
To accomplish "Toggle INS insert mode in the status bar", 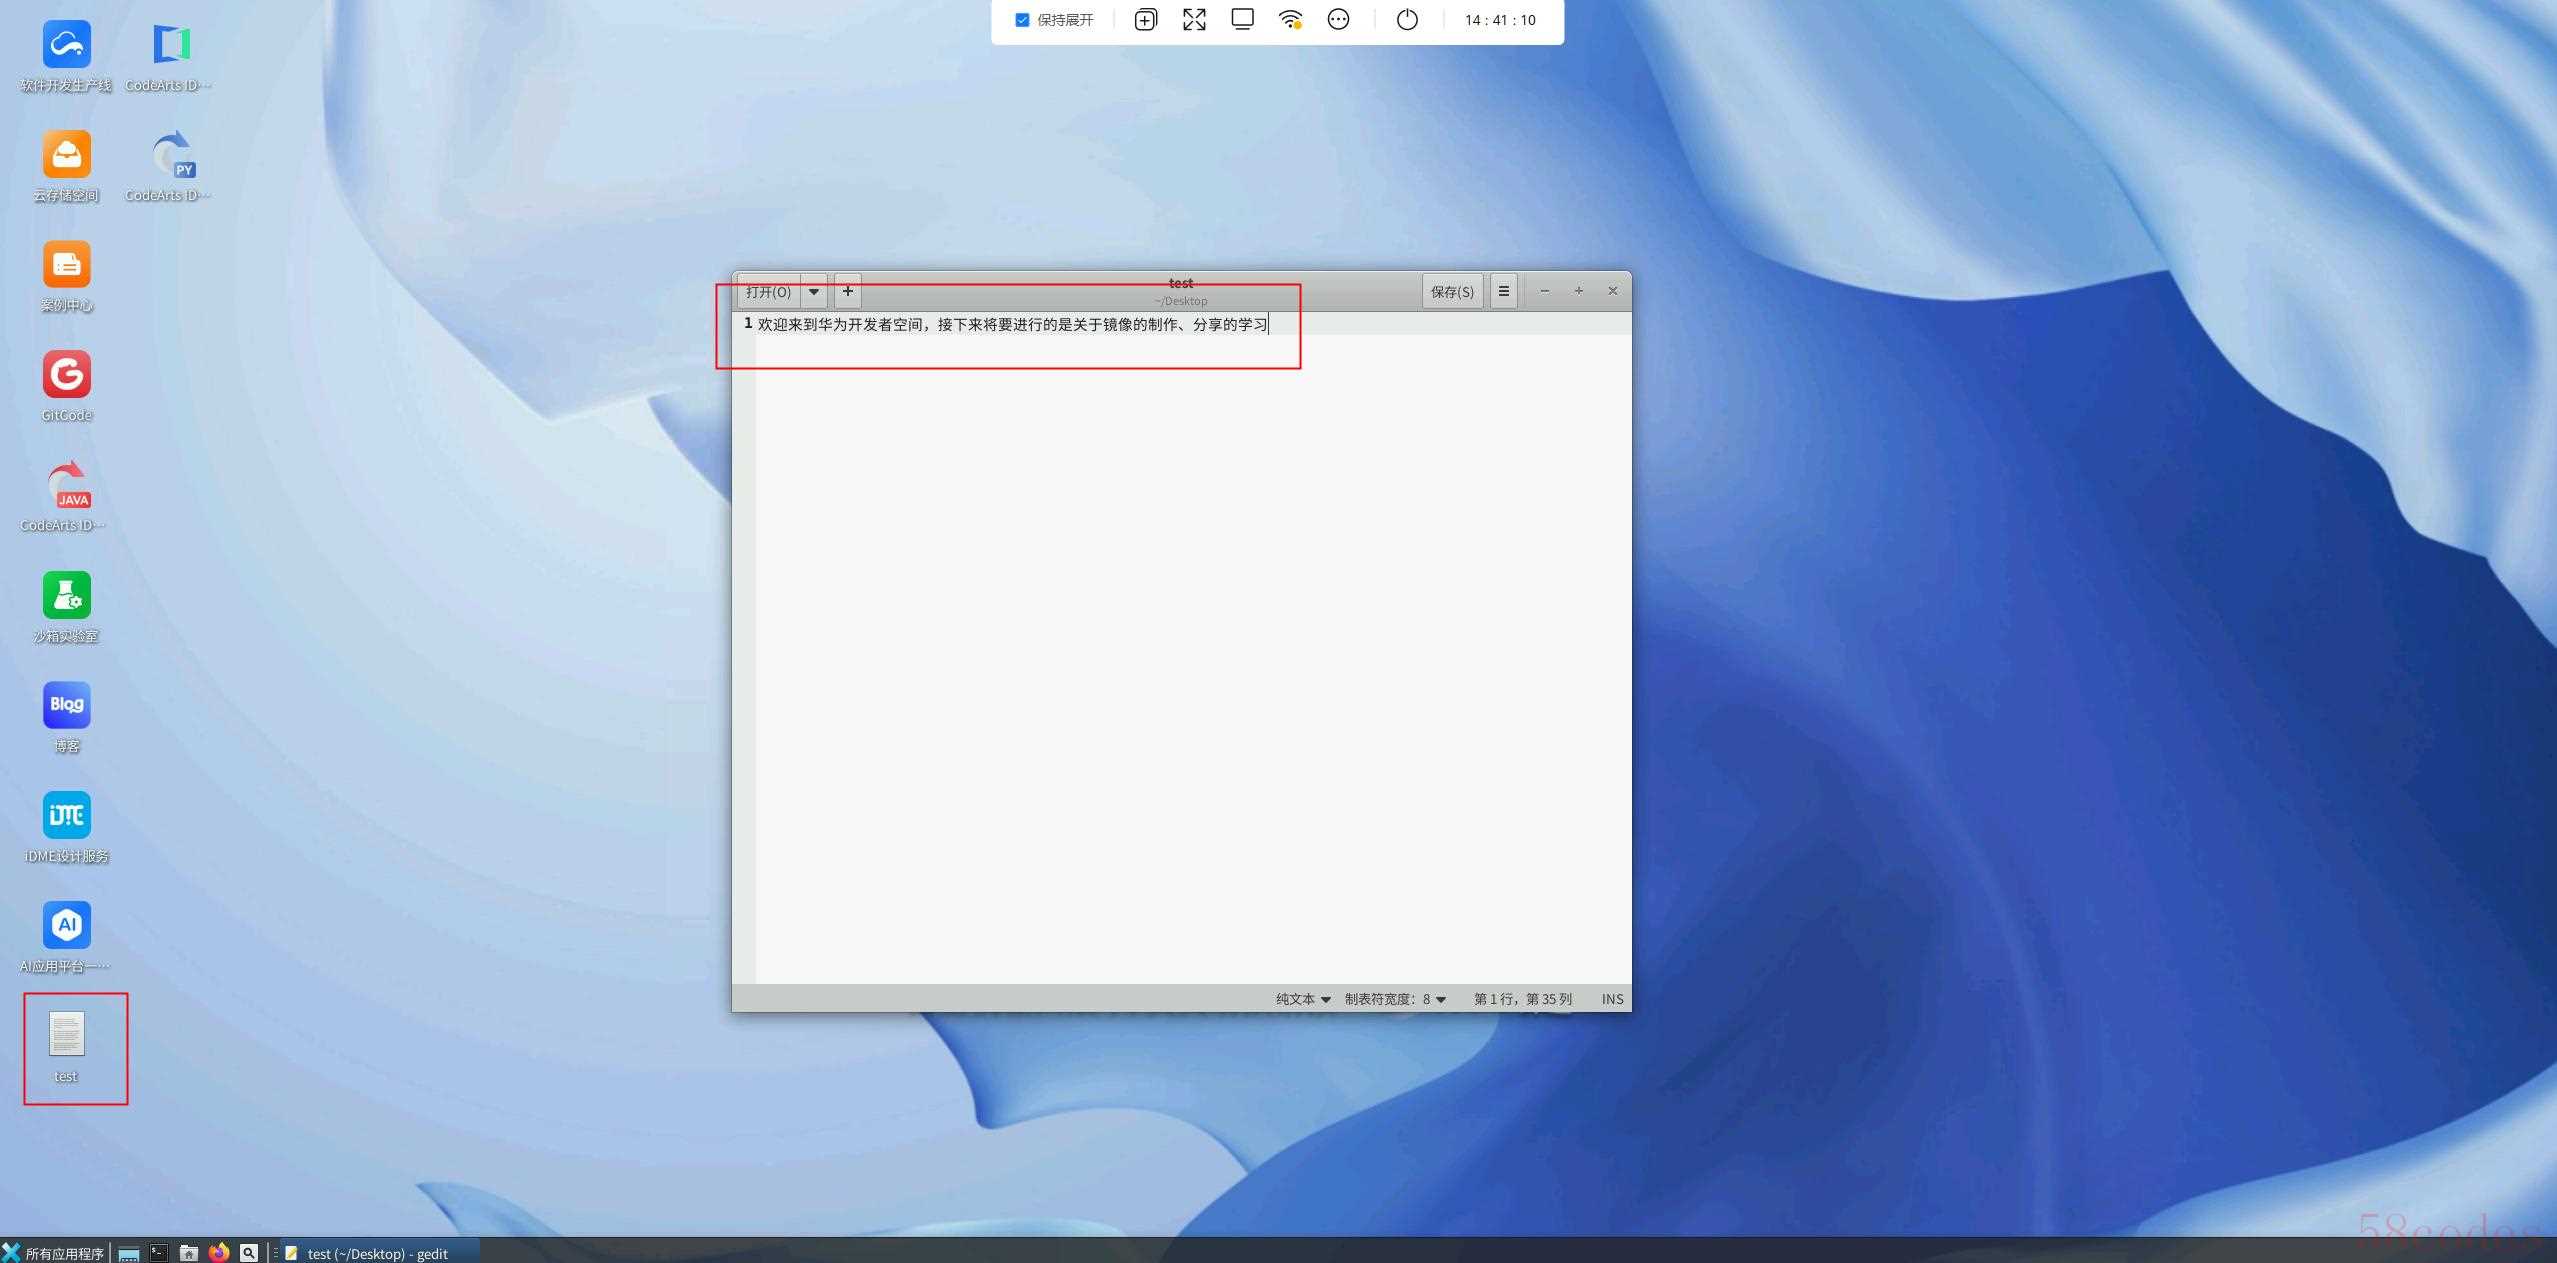I will click(1611, 999).
